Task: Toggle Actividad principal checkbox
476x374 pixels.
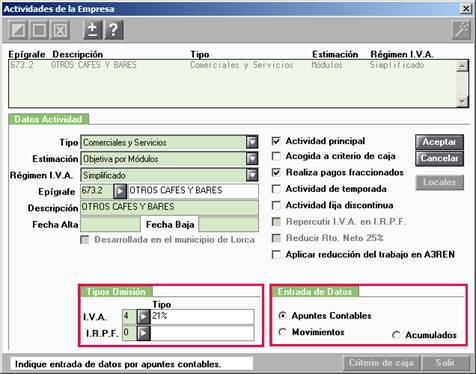Action: 276,141
